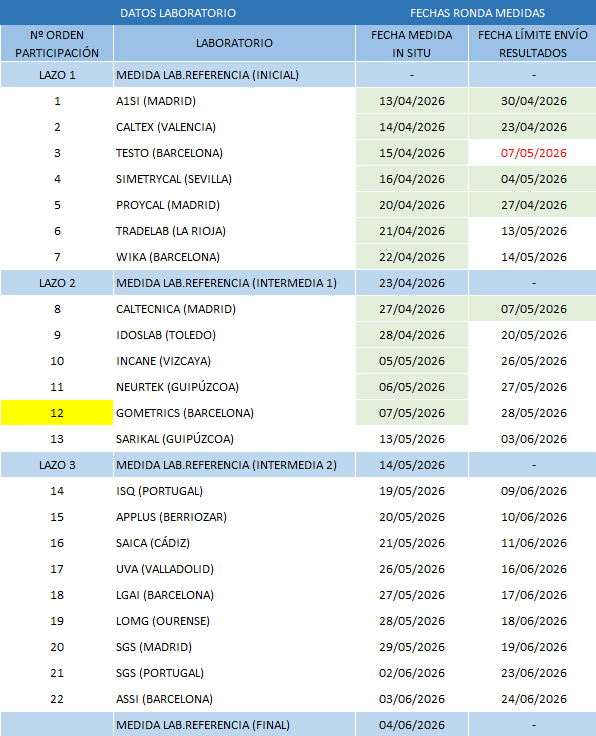This screenshot has height=736, width=596.
Task: Click the ISQ (PORTUGAL) cell
Action: tap(234, 491)
